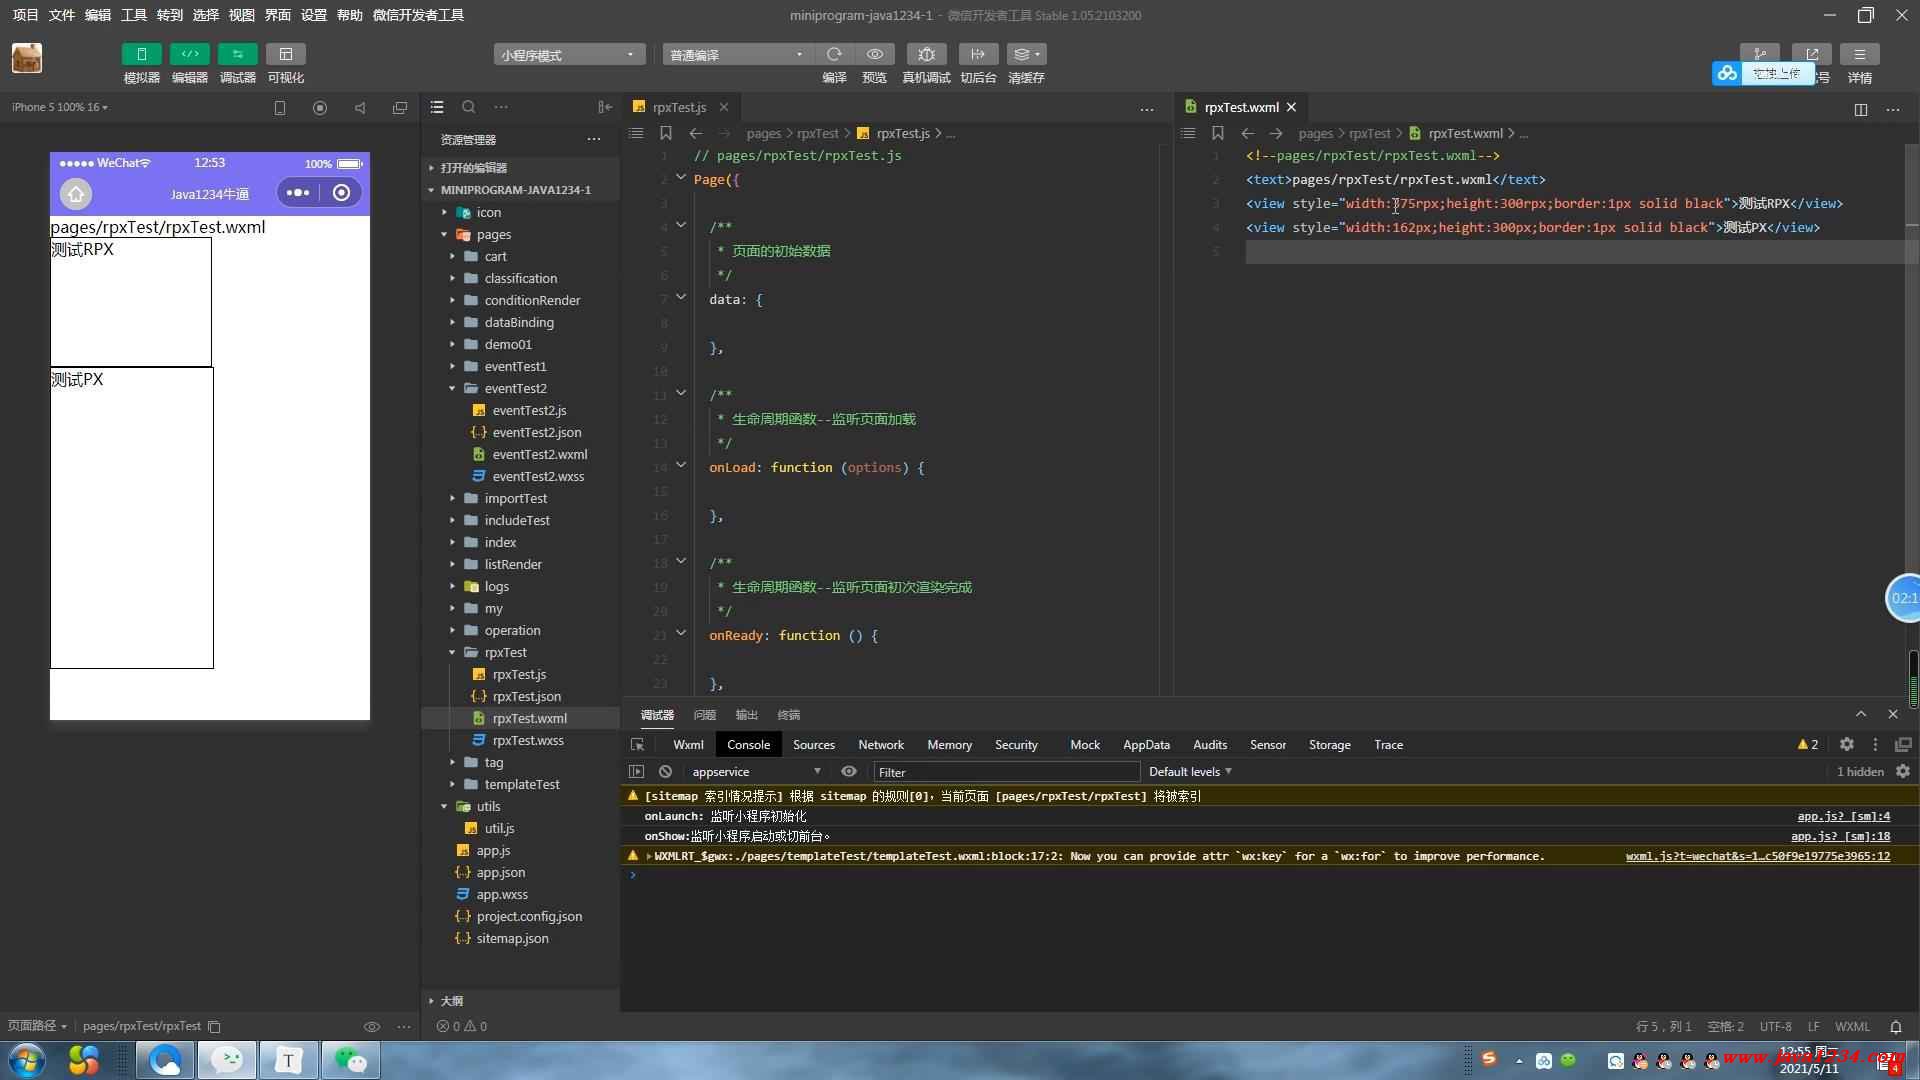Open the clear cache icon menu
The image size is (1920, 1080).
(1026, 54)
